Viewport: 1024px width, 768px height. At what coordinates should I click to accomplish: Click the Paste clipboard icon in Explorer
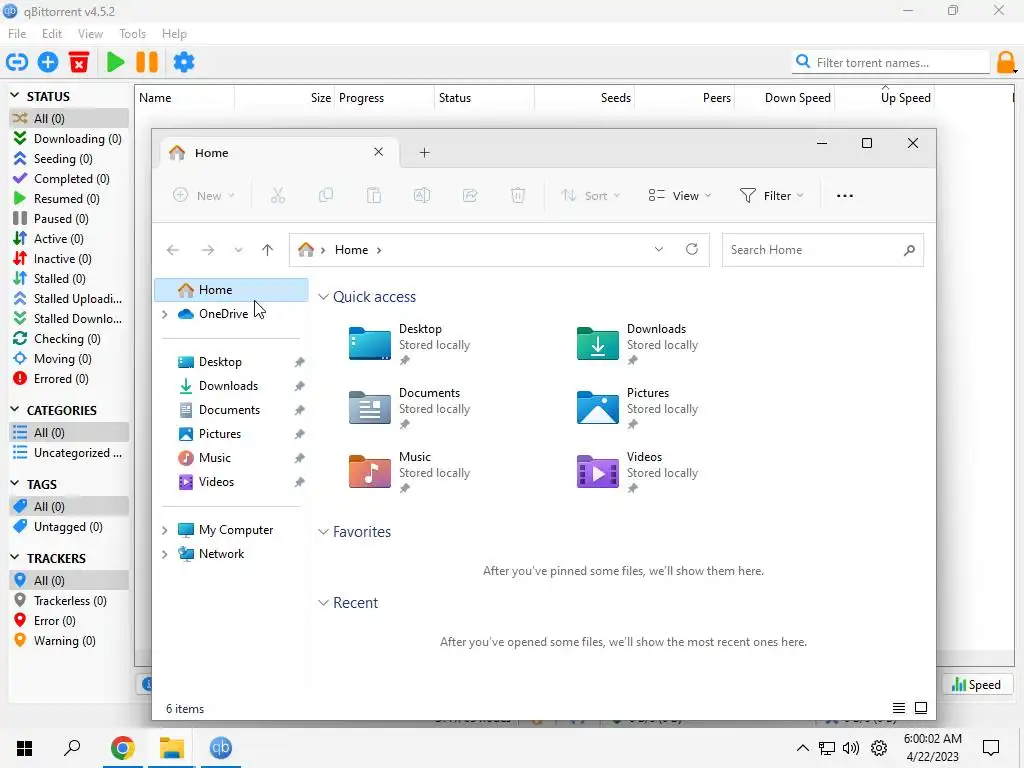pyautogui.click(x=374, y=196)
